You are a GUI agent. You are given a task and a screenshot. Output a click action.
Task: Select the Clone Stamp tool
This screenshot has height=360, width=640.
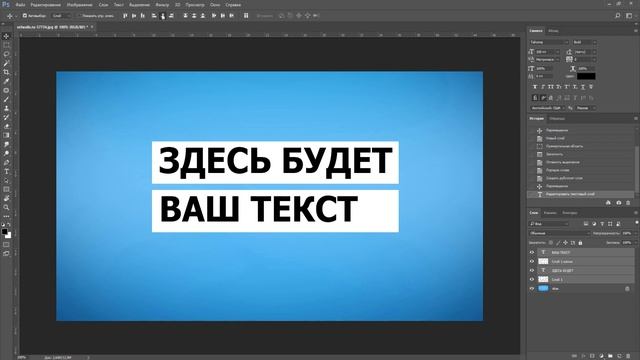tap(6, 108)
